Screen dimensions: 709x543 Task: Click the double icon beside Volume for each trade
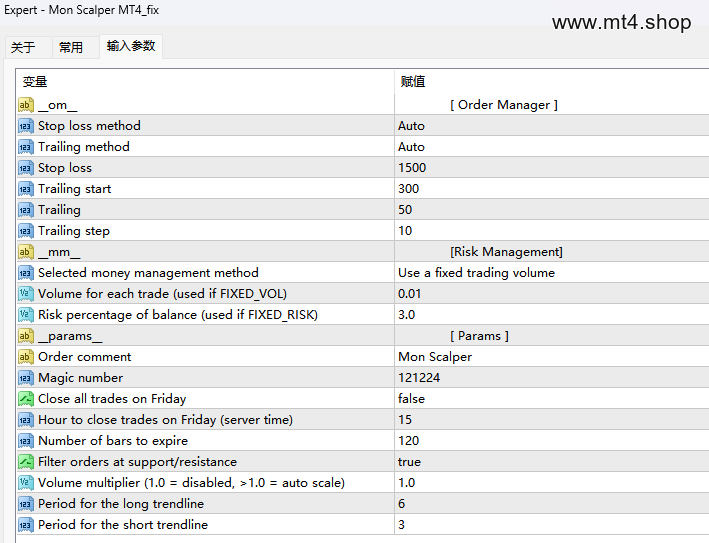click(x=26, y=294)
